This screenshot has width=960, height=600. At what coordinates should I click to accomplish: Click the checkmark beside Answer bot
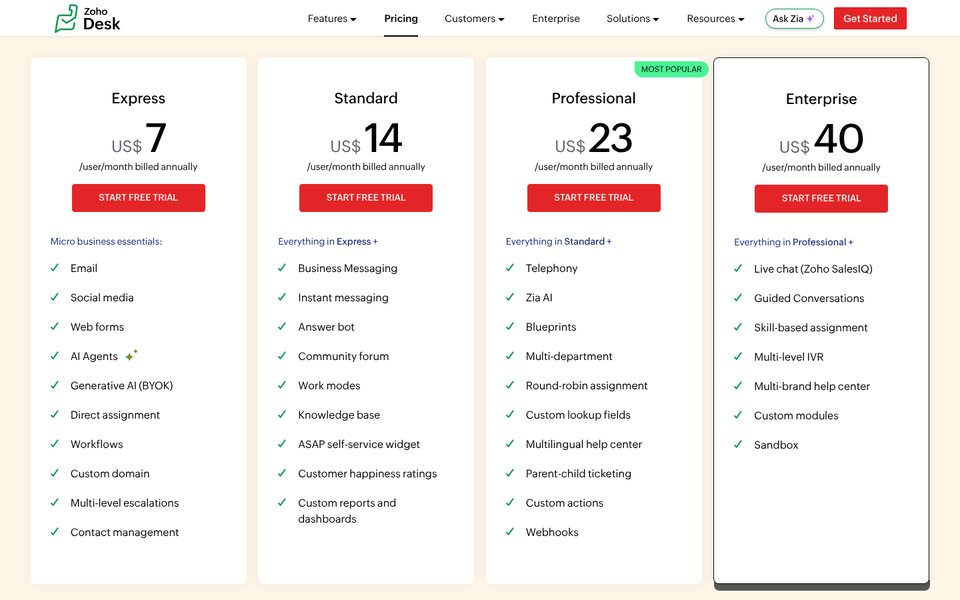click(x=282, y=326)
